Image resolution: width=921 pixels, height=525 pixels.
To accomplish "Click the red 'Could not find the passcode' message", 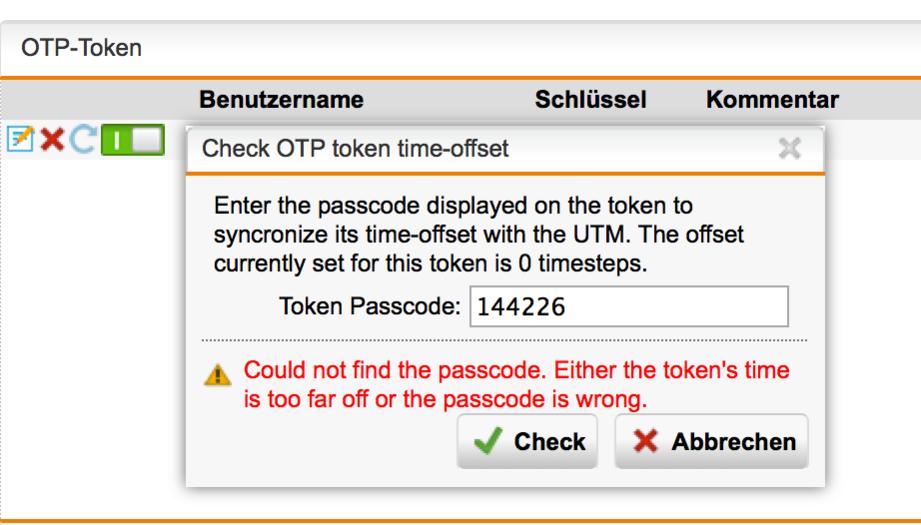I will click(516, 385).
